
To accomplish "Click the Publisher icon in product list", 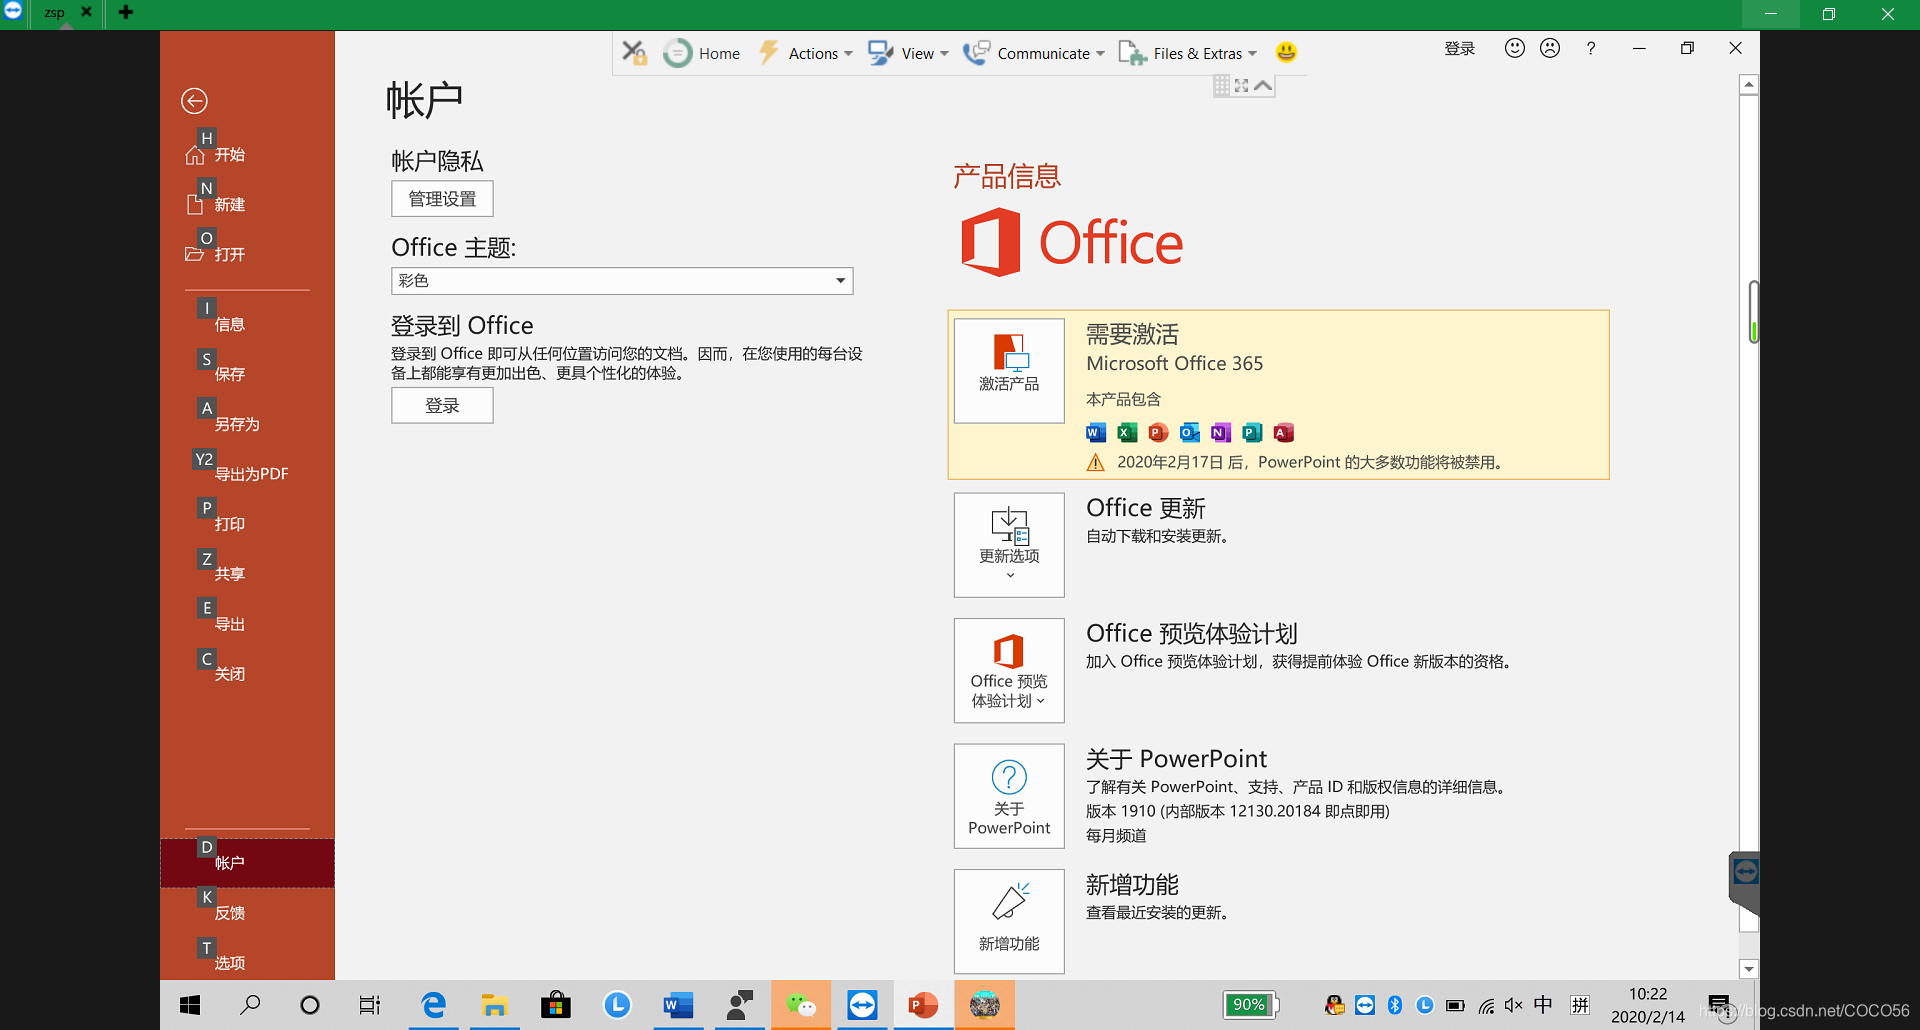I will click(1252, 432).
